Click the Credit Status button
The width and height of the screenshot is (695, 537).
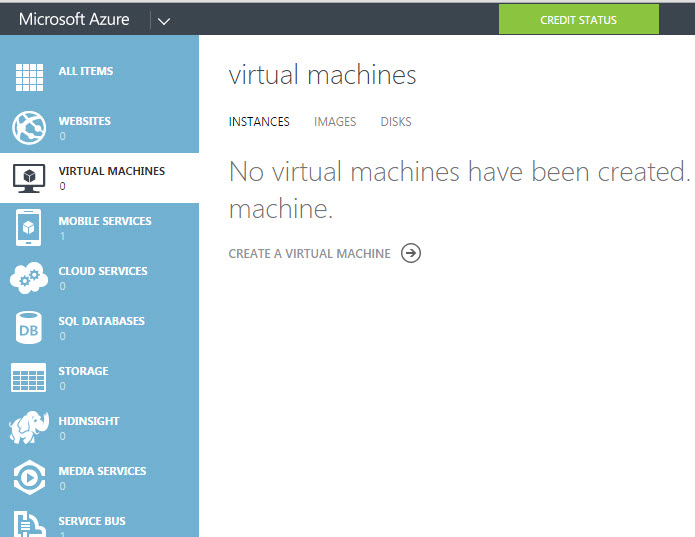(x=578, y=19)
